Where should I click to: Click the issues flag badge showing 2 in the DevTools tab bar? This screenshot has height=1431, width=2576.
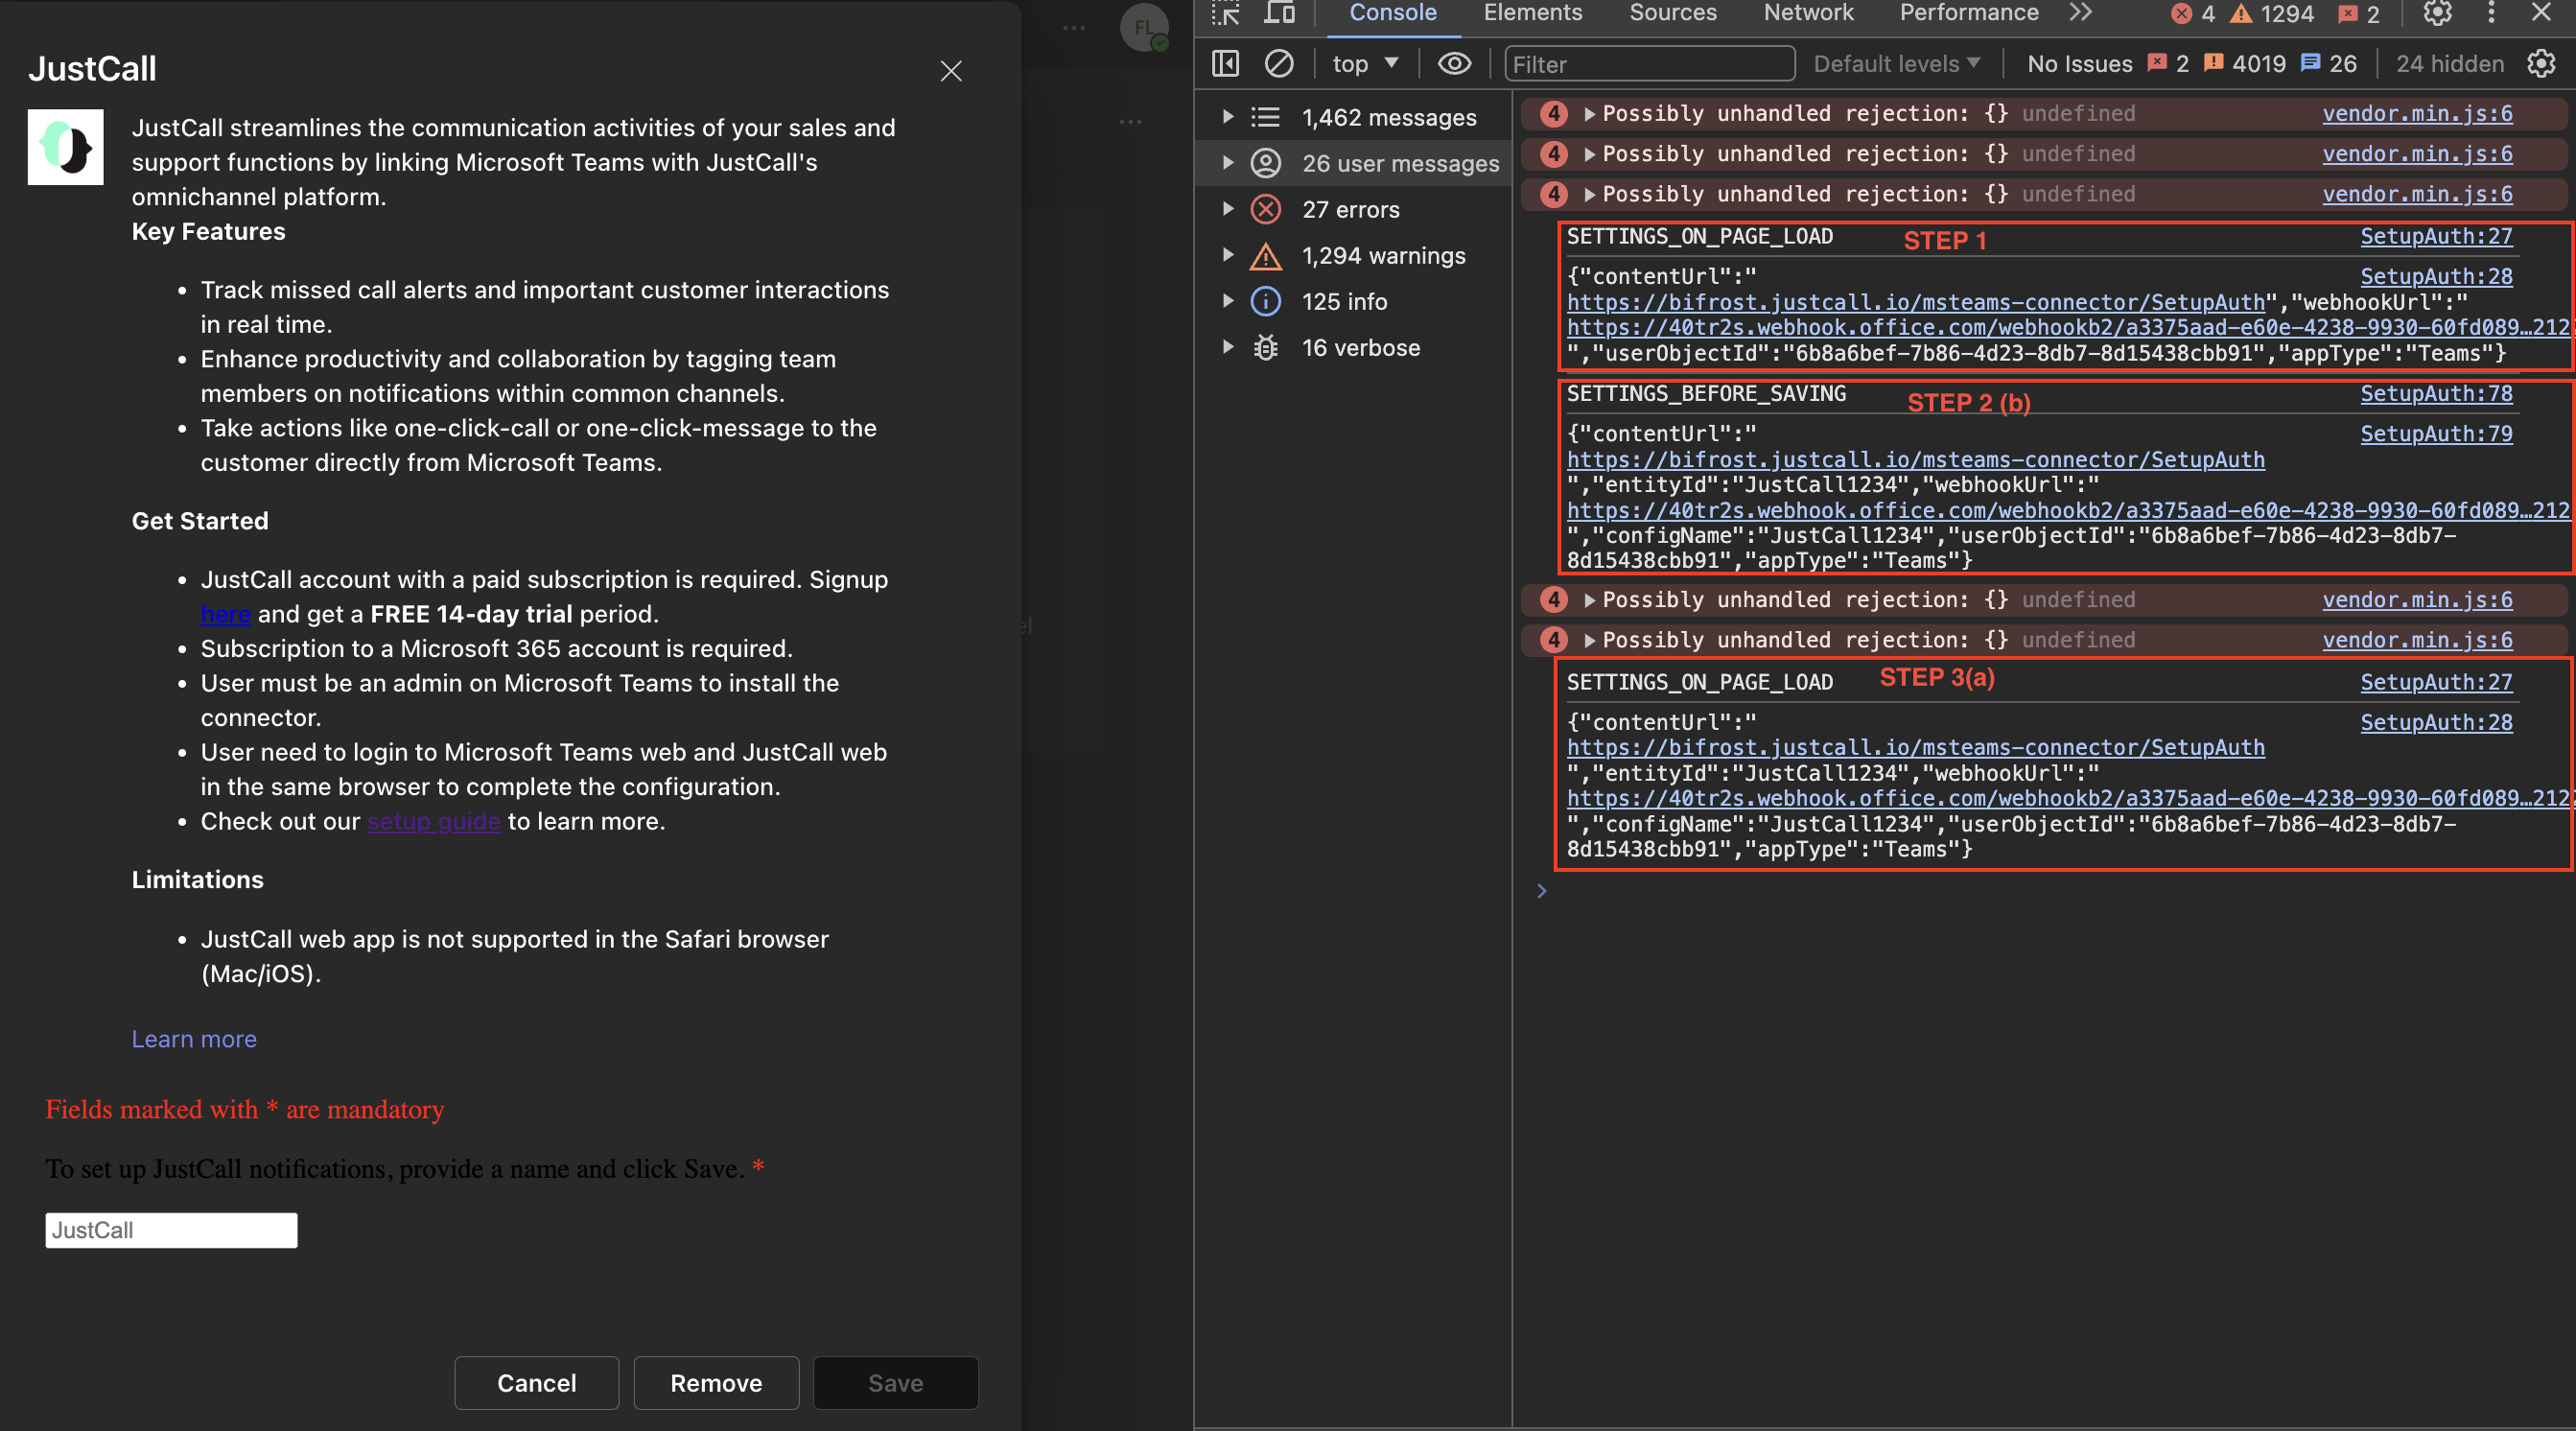[x=2359, y=14]
